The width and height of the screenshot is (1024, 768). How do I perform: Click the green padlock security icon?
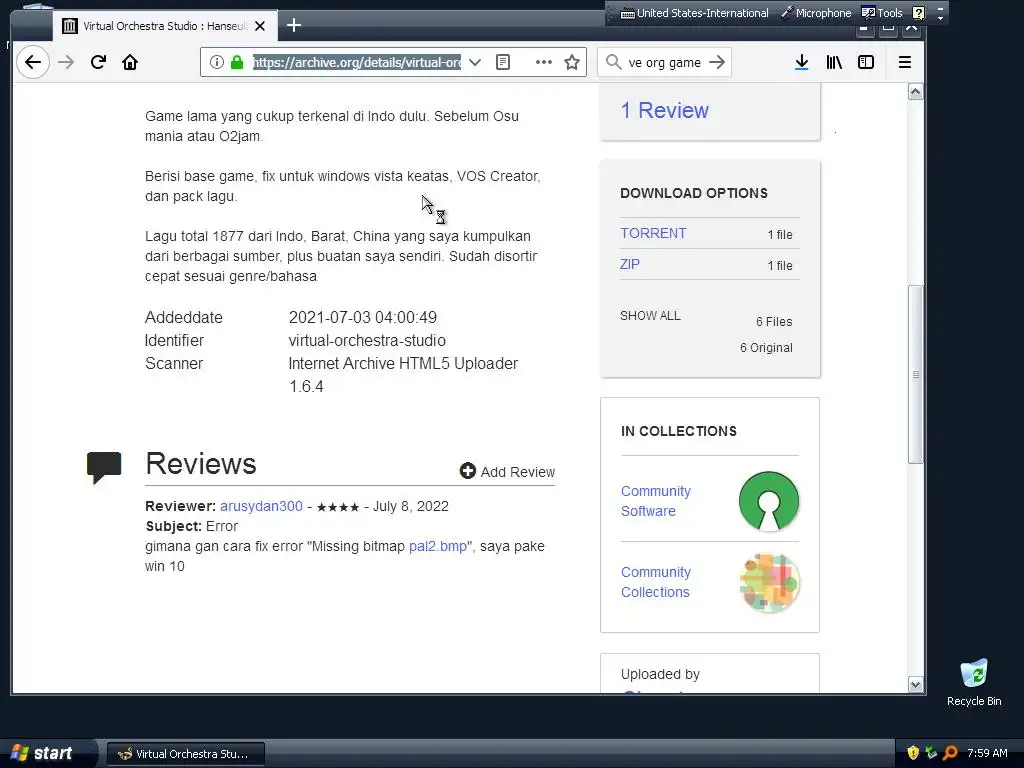point(237,62)
